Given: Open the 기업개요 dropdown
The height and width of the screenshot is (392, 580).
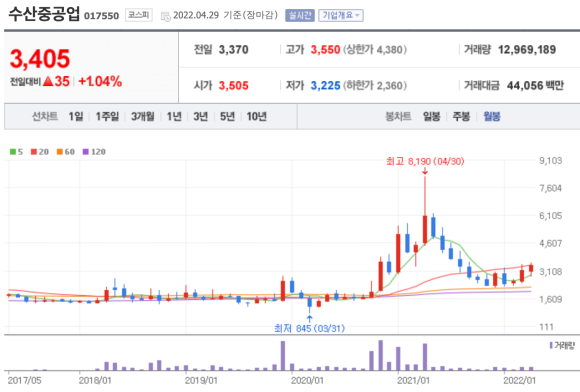Looking at the screenshot, I should click(x=341, y=15).
